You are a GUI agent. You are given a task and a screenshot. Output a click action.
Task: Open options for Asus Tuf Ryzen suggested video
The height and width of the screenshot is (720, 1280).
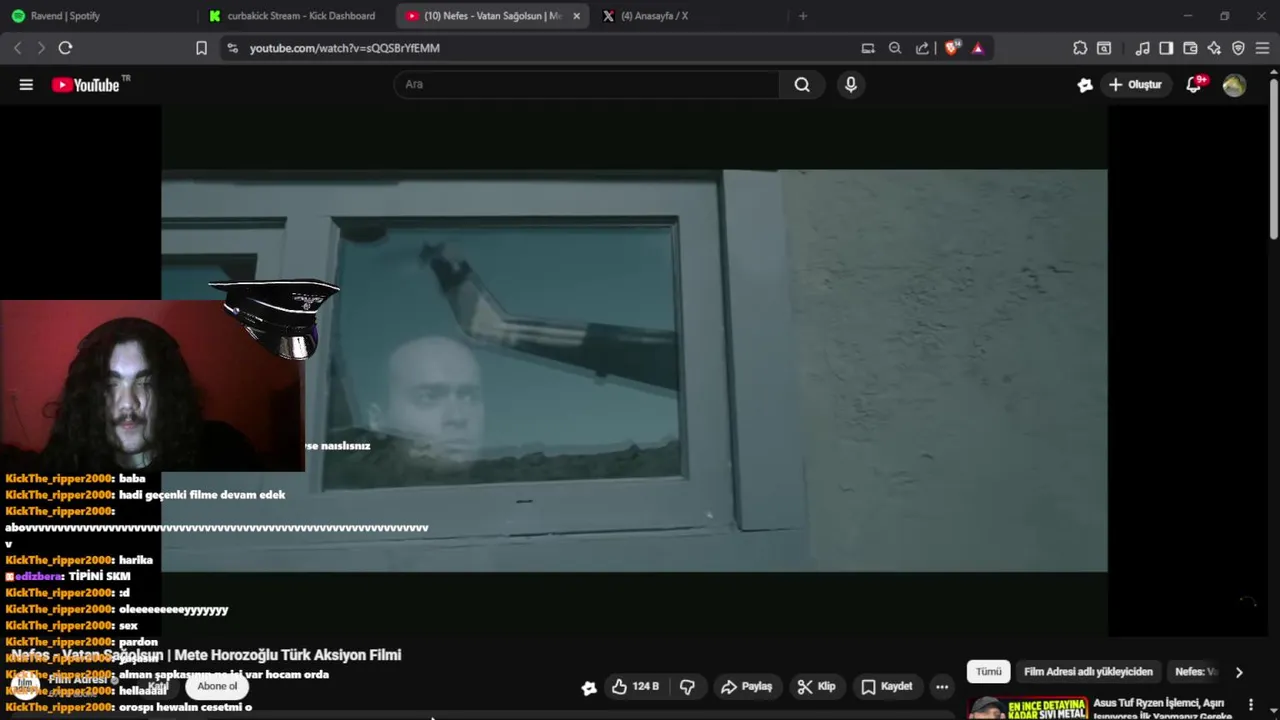point(1251,705)
